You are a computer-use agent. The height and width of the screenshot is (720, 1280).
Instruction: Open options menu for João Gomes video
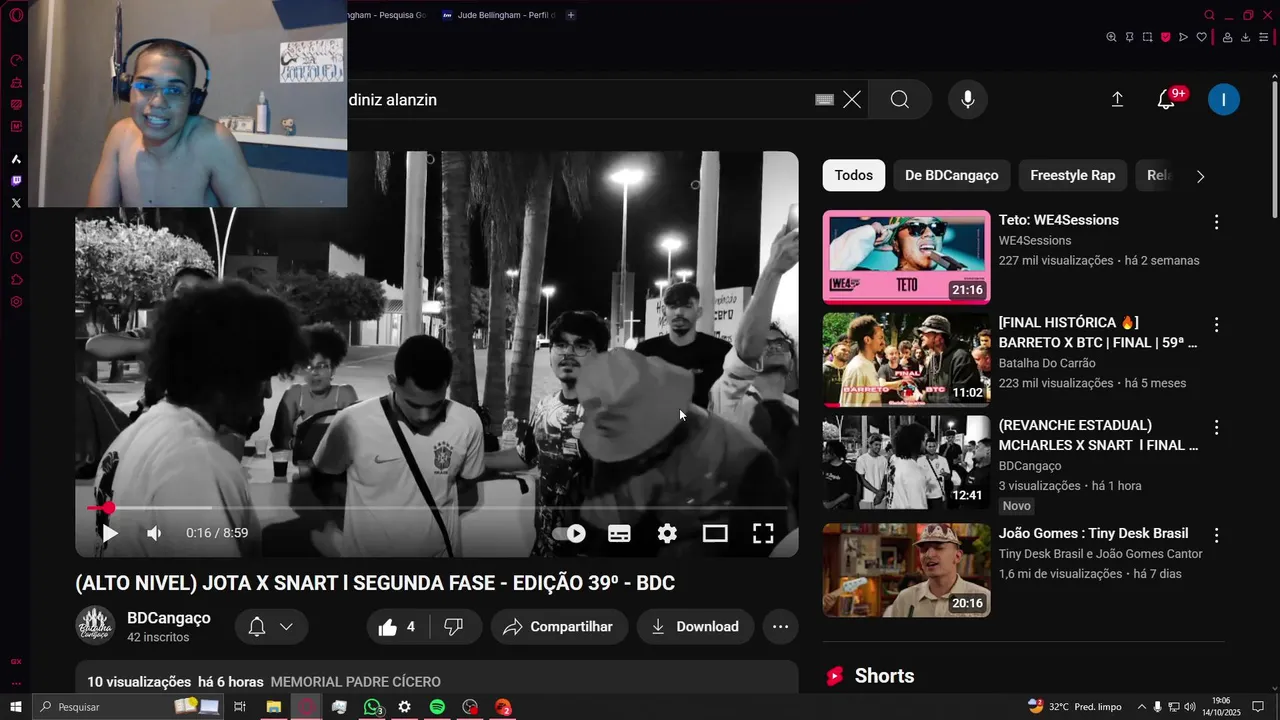[x=1216, y=535]
